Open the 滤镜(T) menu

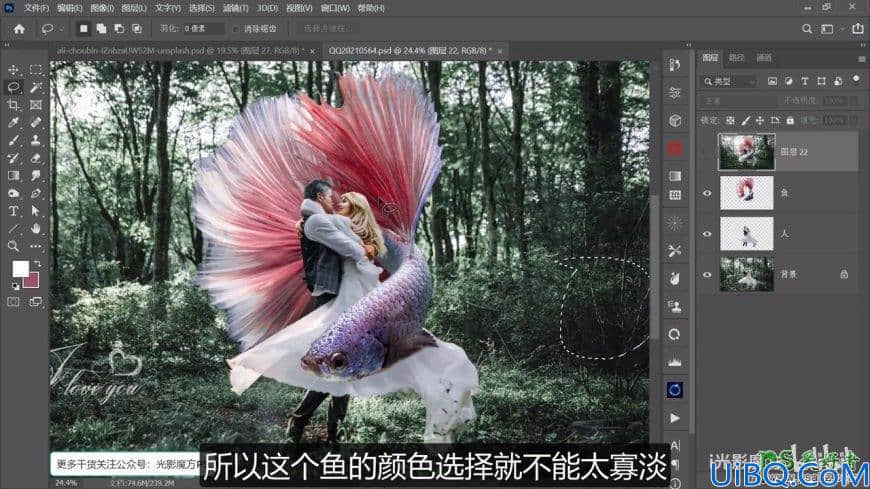[235, 8]
